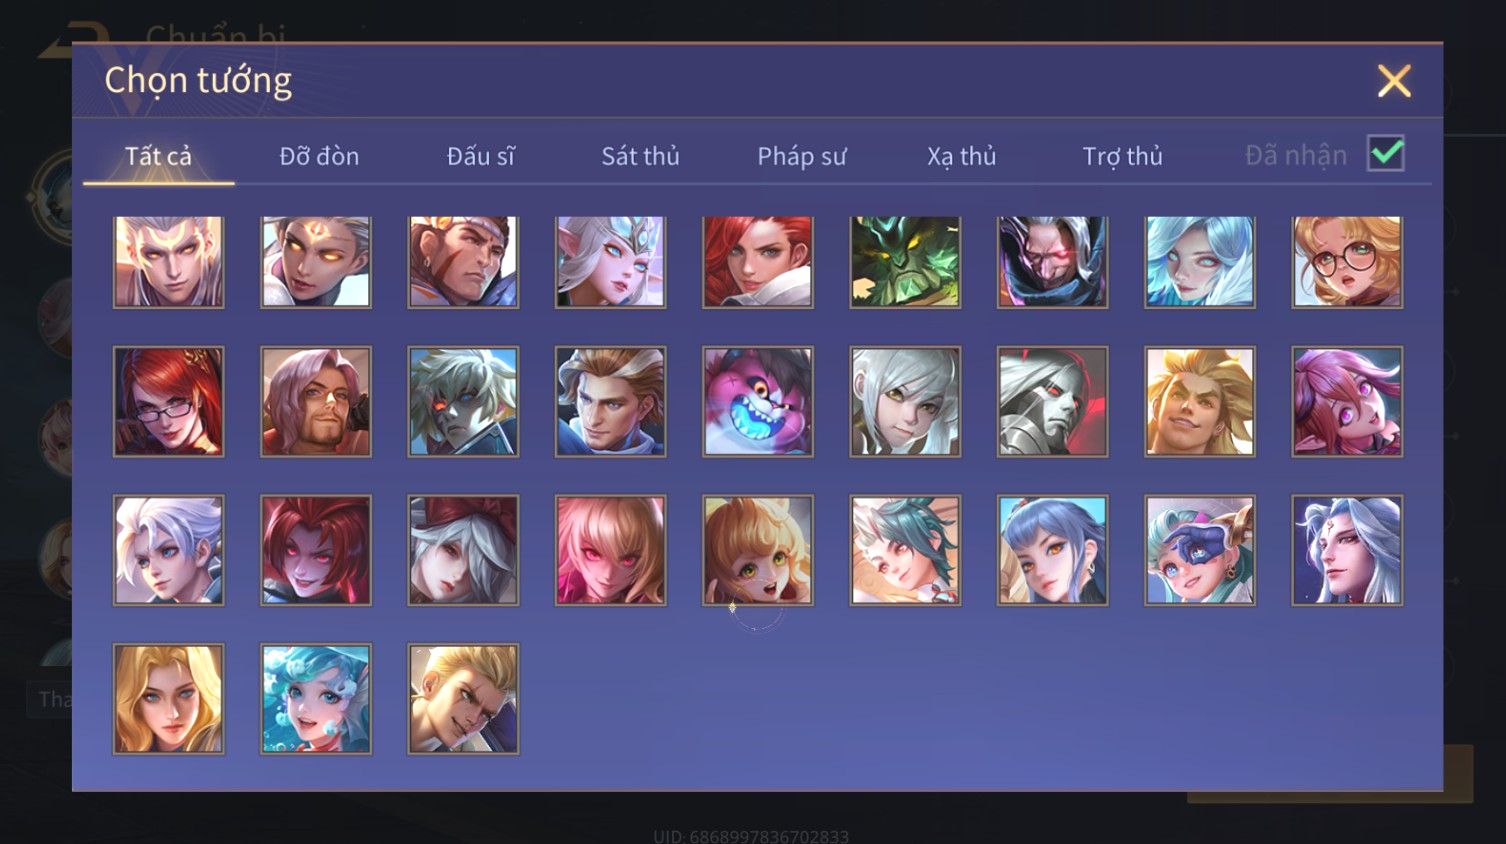Viewport: 1506px width, 844px height.
Task: Select the silver armored knight hero
Action: [x=1052, y=402]
